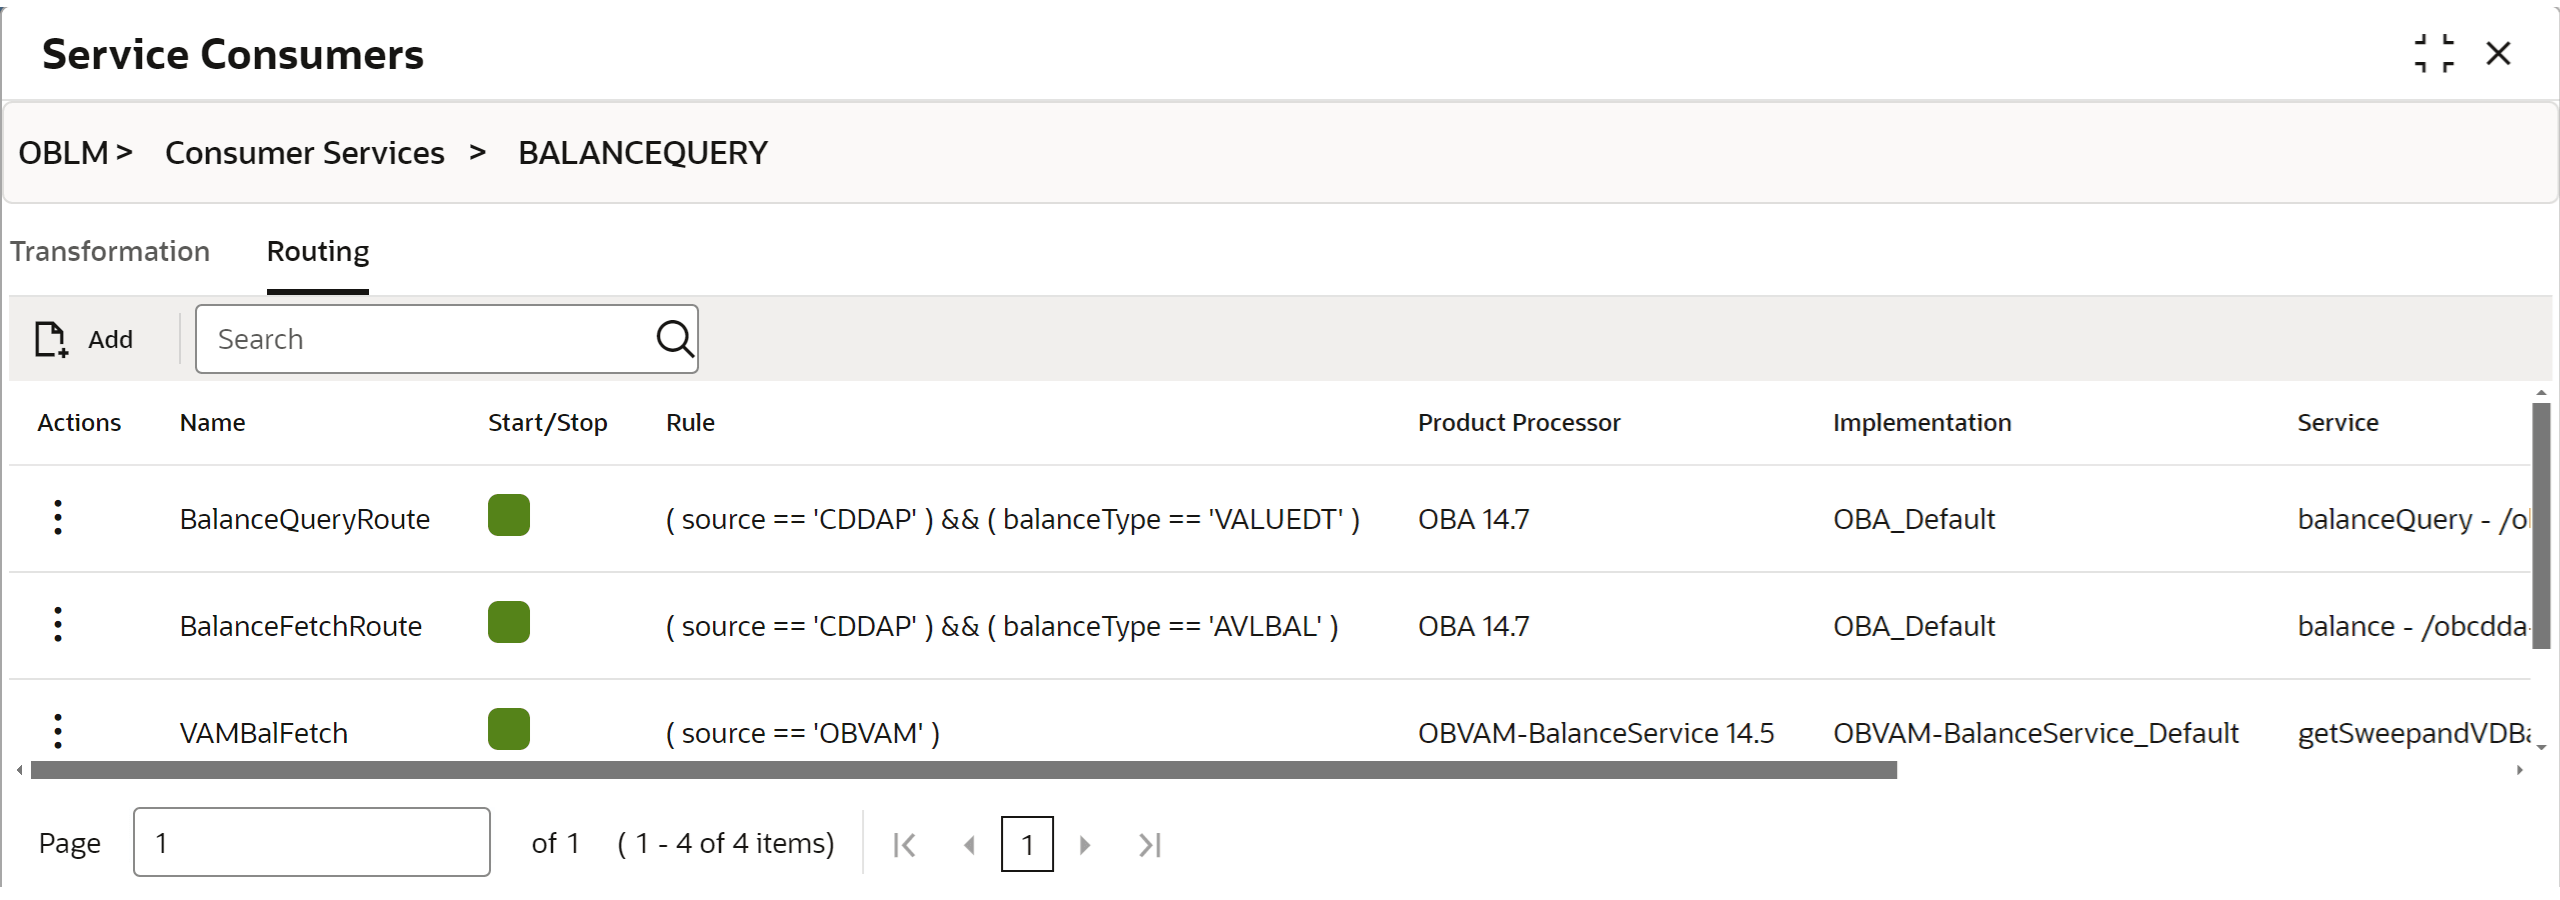Click the Add route document icon

(51, 339)
